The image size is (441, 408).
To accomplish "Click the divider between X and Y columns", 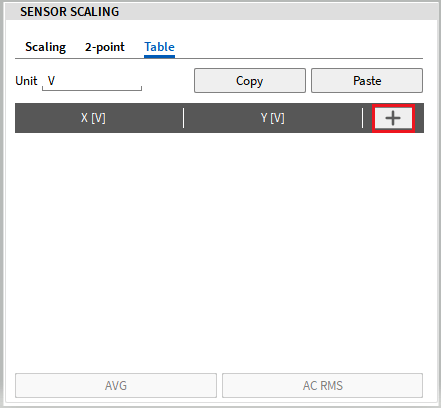I will 183,118.
